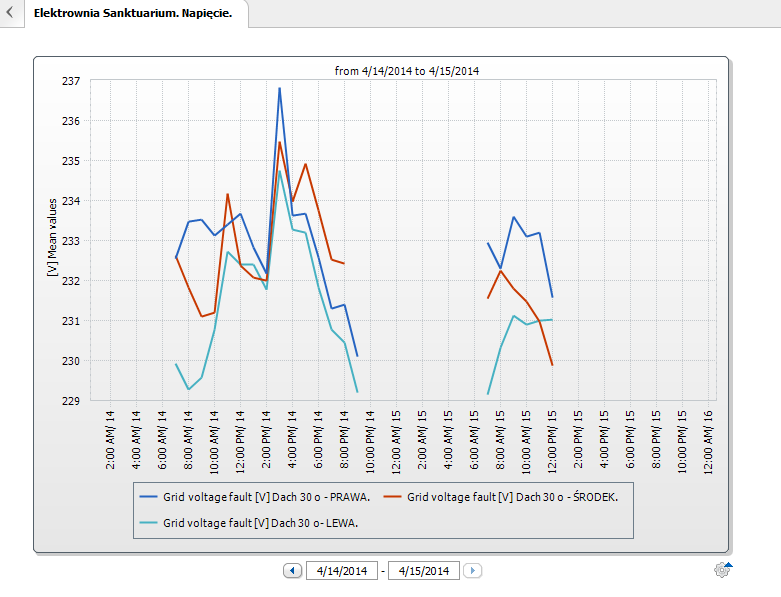
Task: Click the blue line peak near 4:00 PM/ 14
Action: point(279,89)
